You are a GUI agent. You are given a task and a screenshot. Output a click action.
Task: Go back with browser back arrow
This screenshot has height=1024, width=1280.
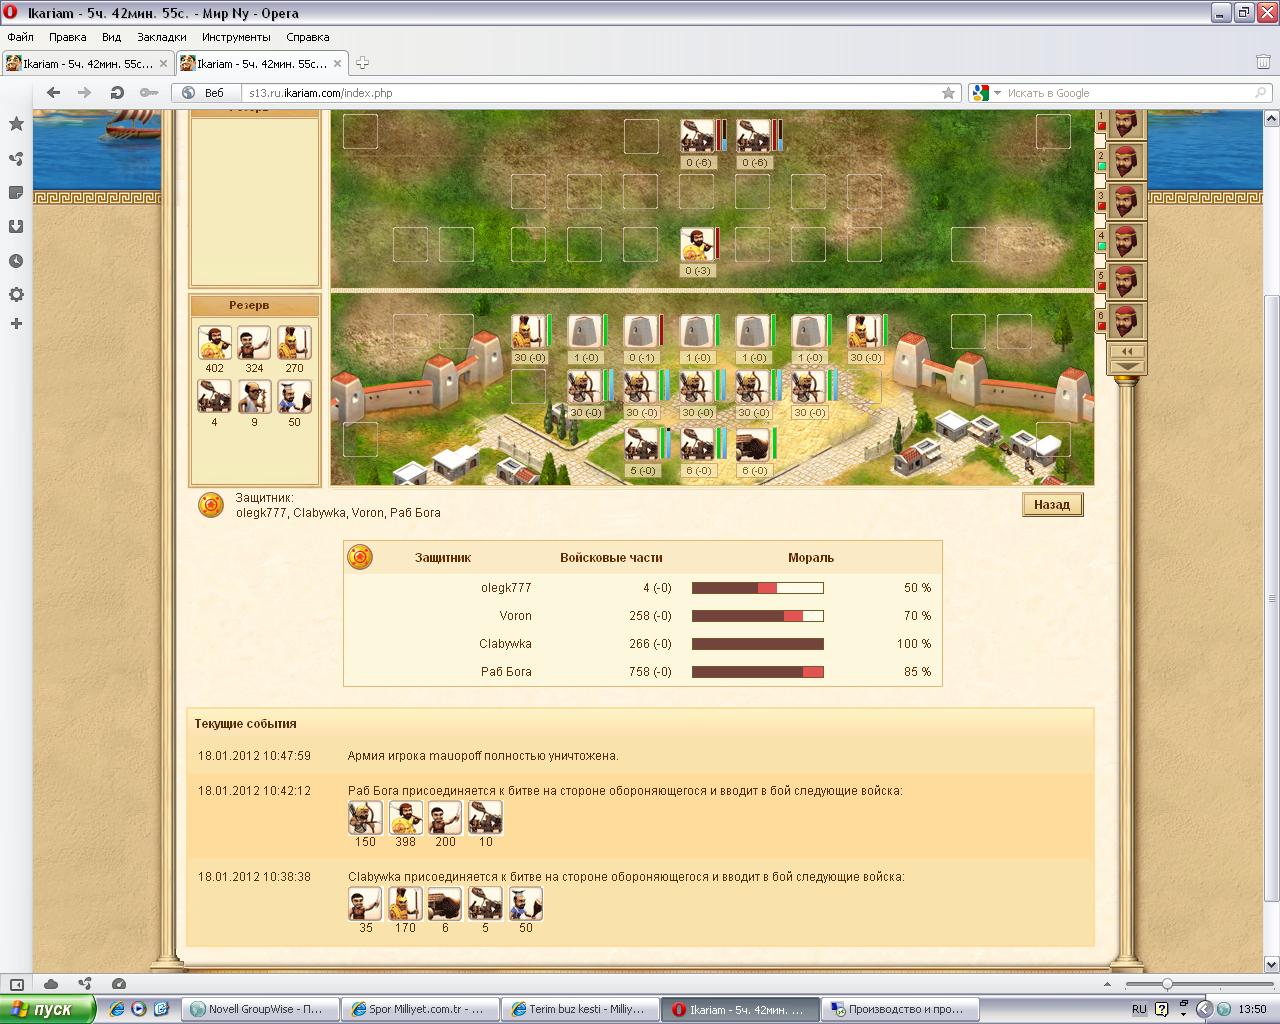53,93
